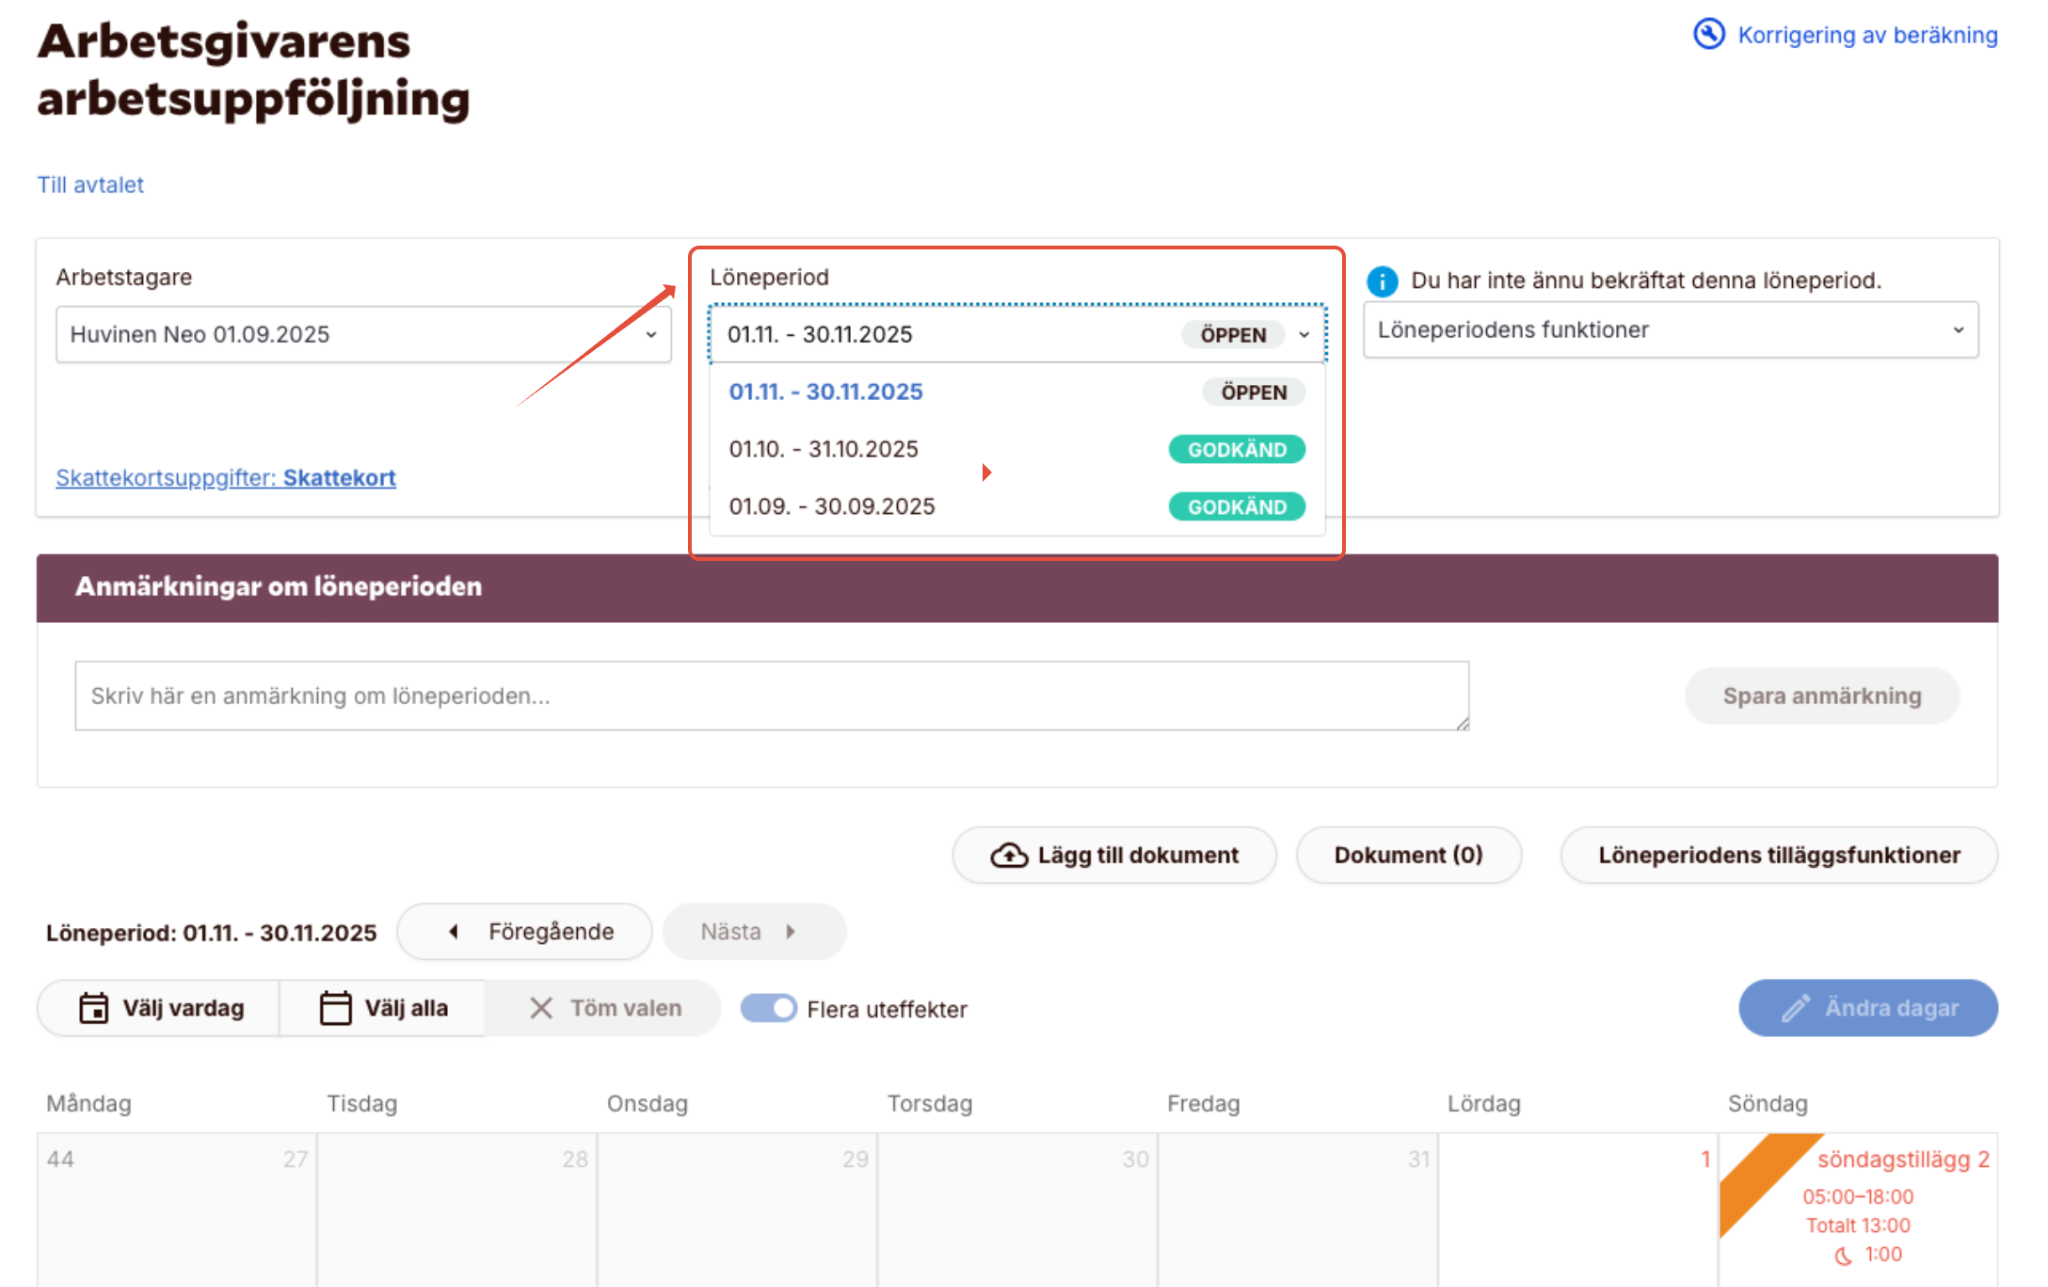2048x1287 pixels.
Task: Click the wrench icon beside Korrigering av beräkning
Action: 1708,34
